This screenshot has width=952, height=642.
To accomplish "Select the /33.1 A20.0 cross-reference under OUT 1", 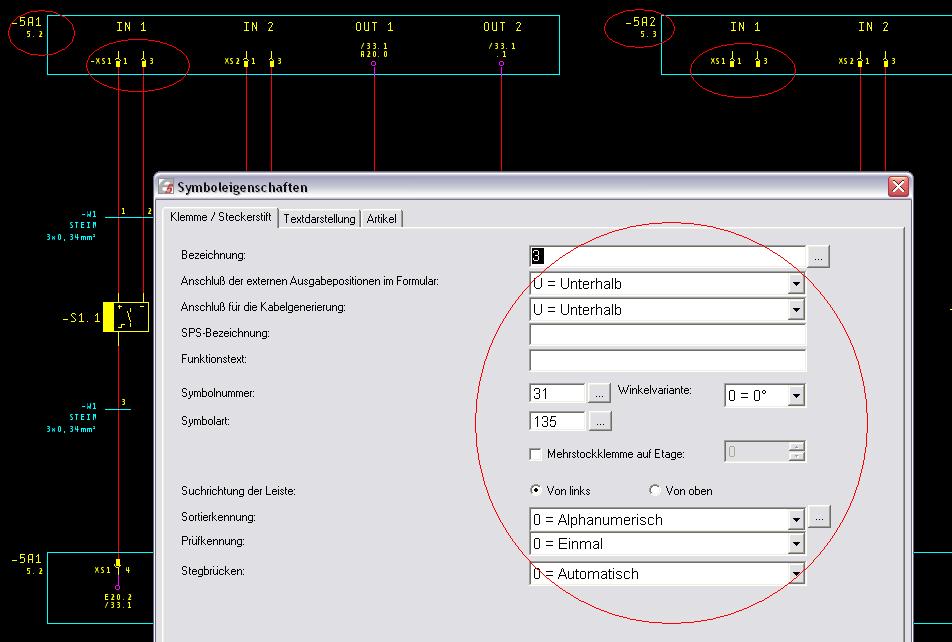I will 374,50.
